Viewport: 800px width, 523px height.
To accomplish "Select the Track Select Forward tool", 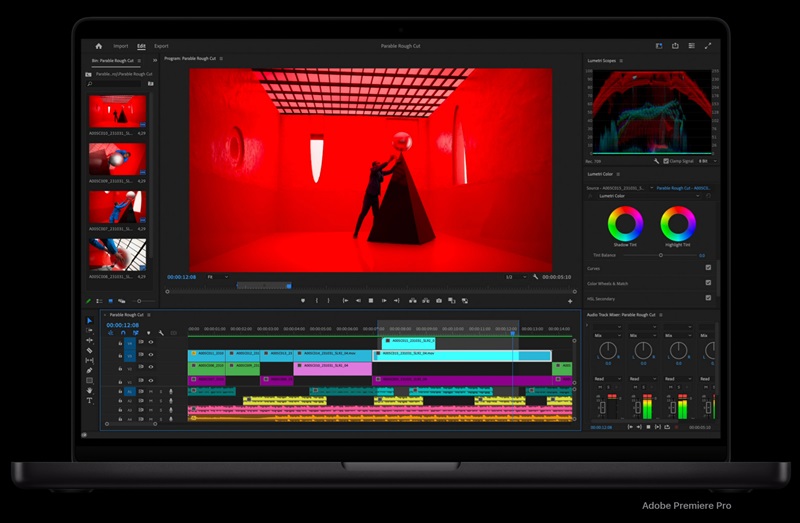I will (89, 331).
